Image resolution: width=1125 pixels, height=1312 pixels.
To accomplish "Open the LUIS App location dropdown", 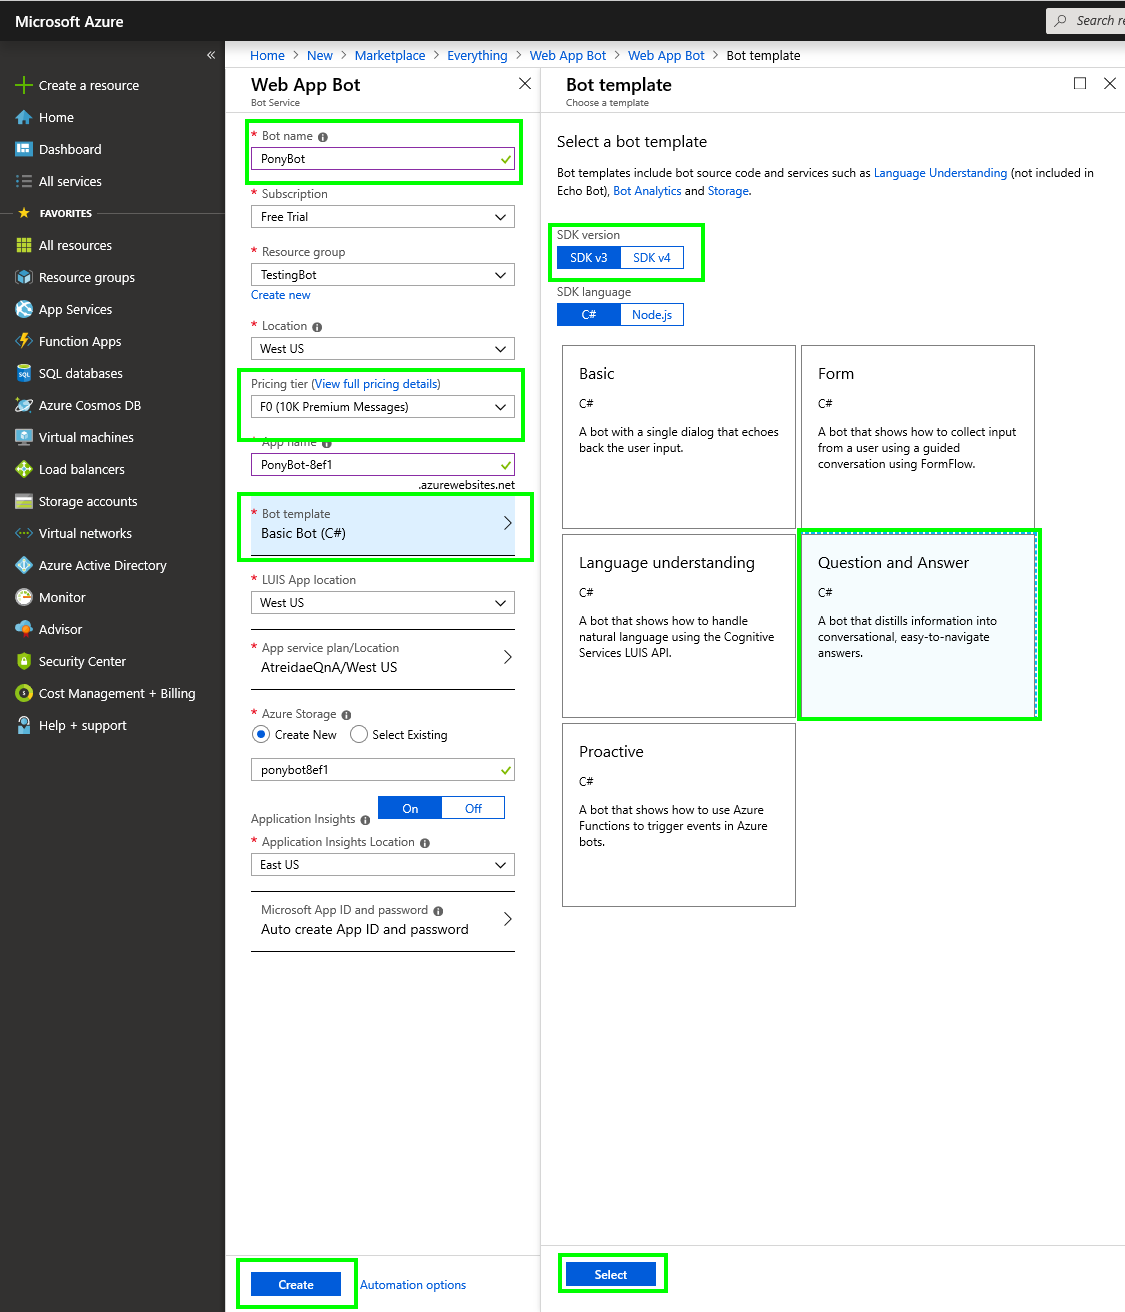I will (383, 603).
